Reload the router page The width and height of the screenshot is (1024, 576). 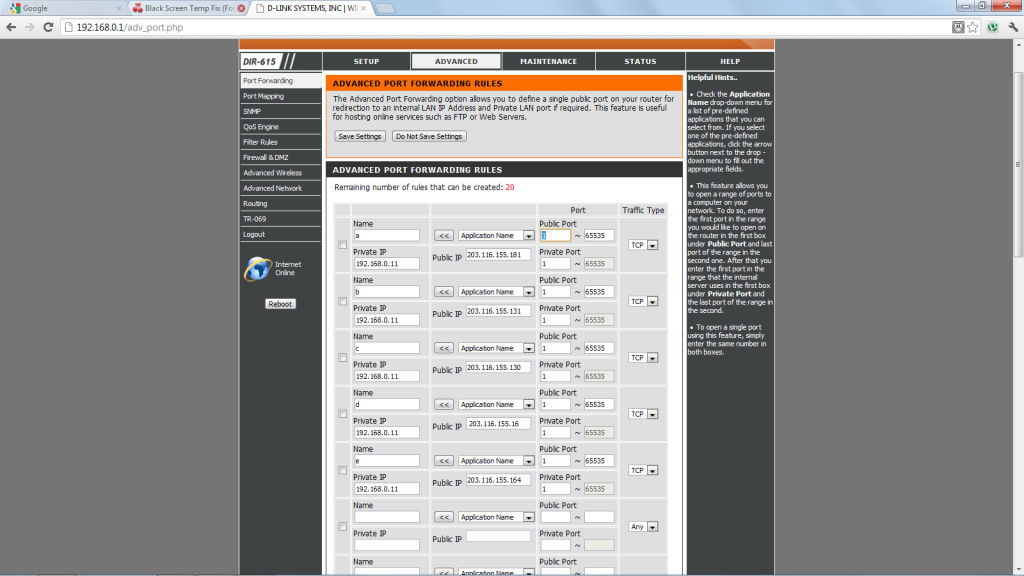click(48, 27)
